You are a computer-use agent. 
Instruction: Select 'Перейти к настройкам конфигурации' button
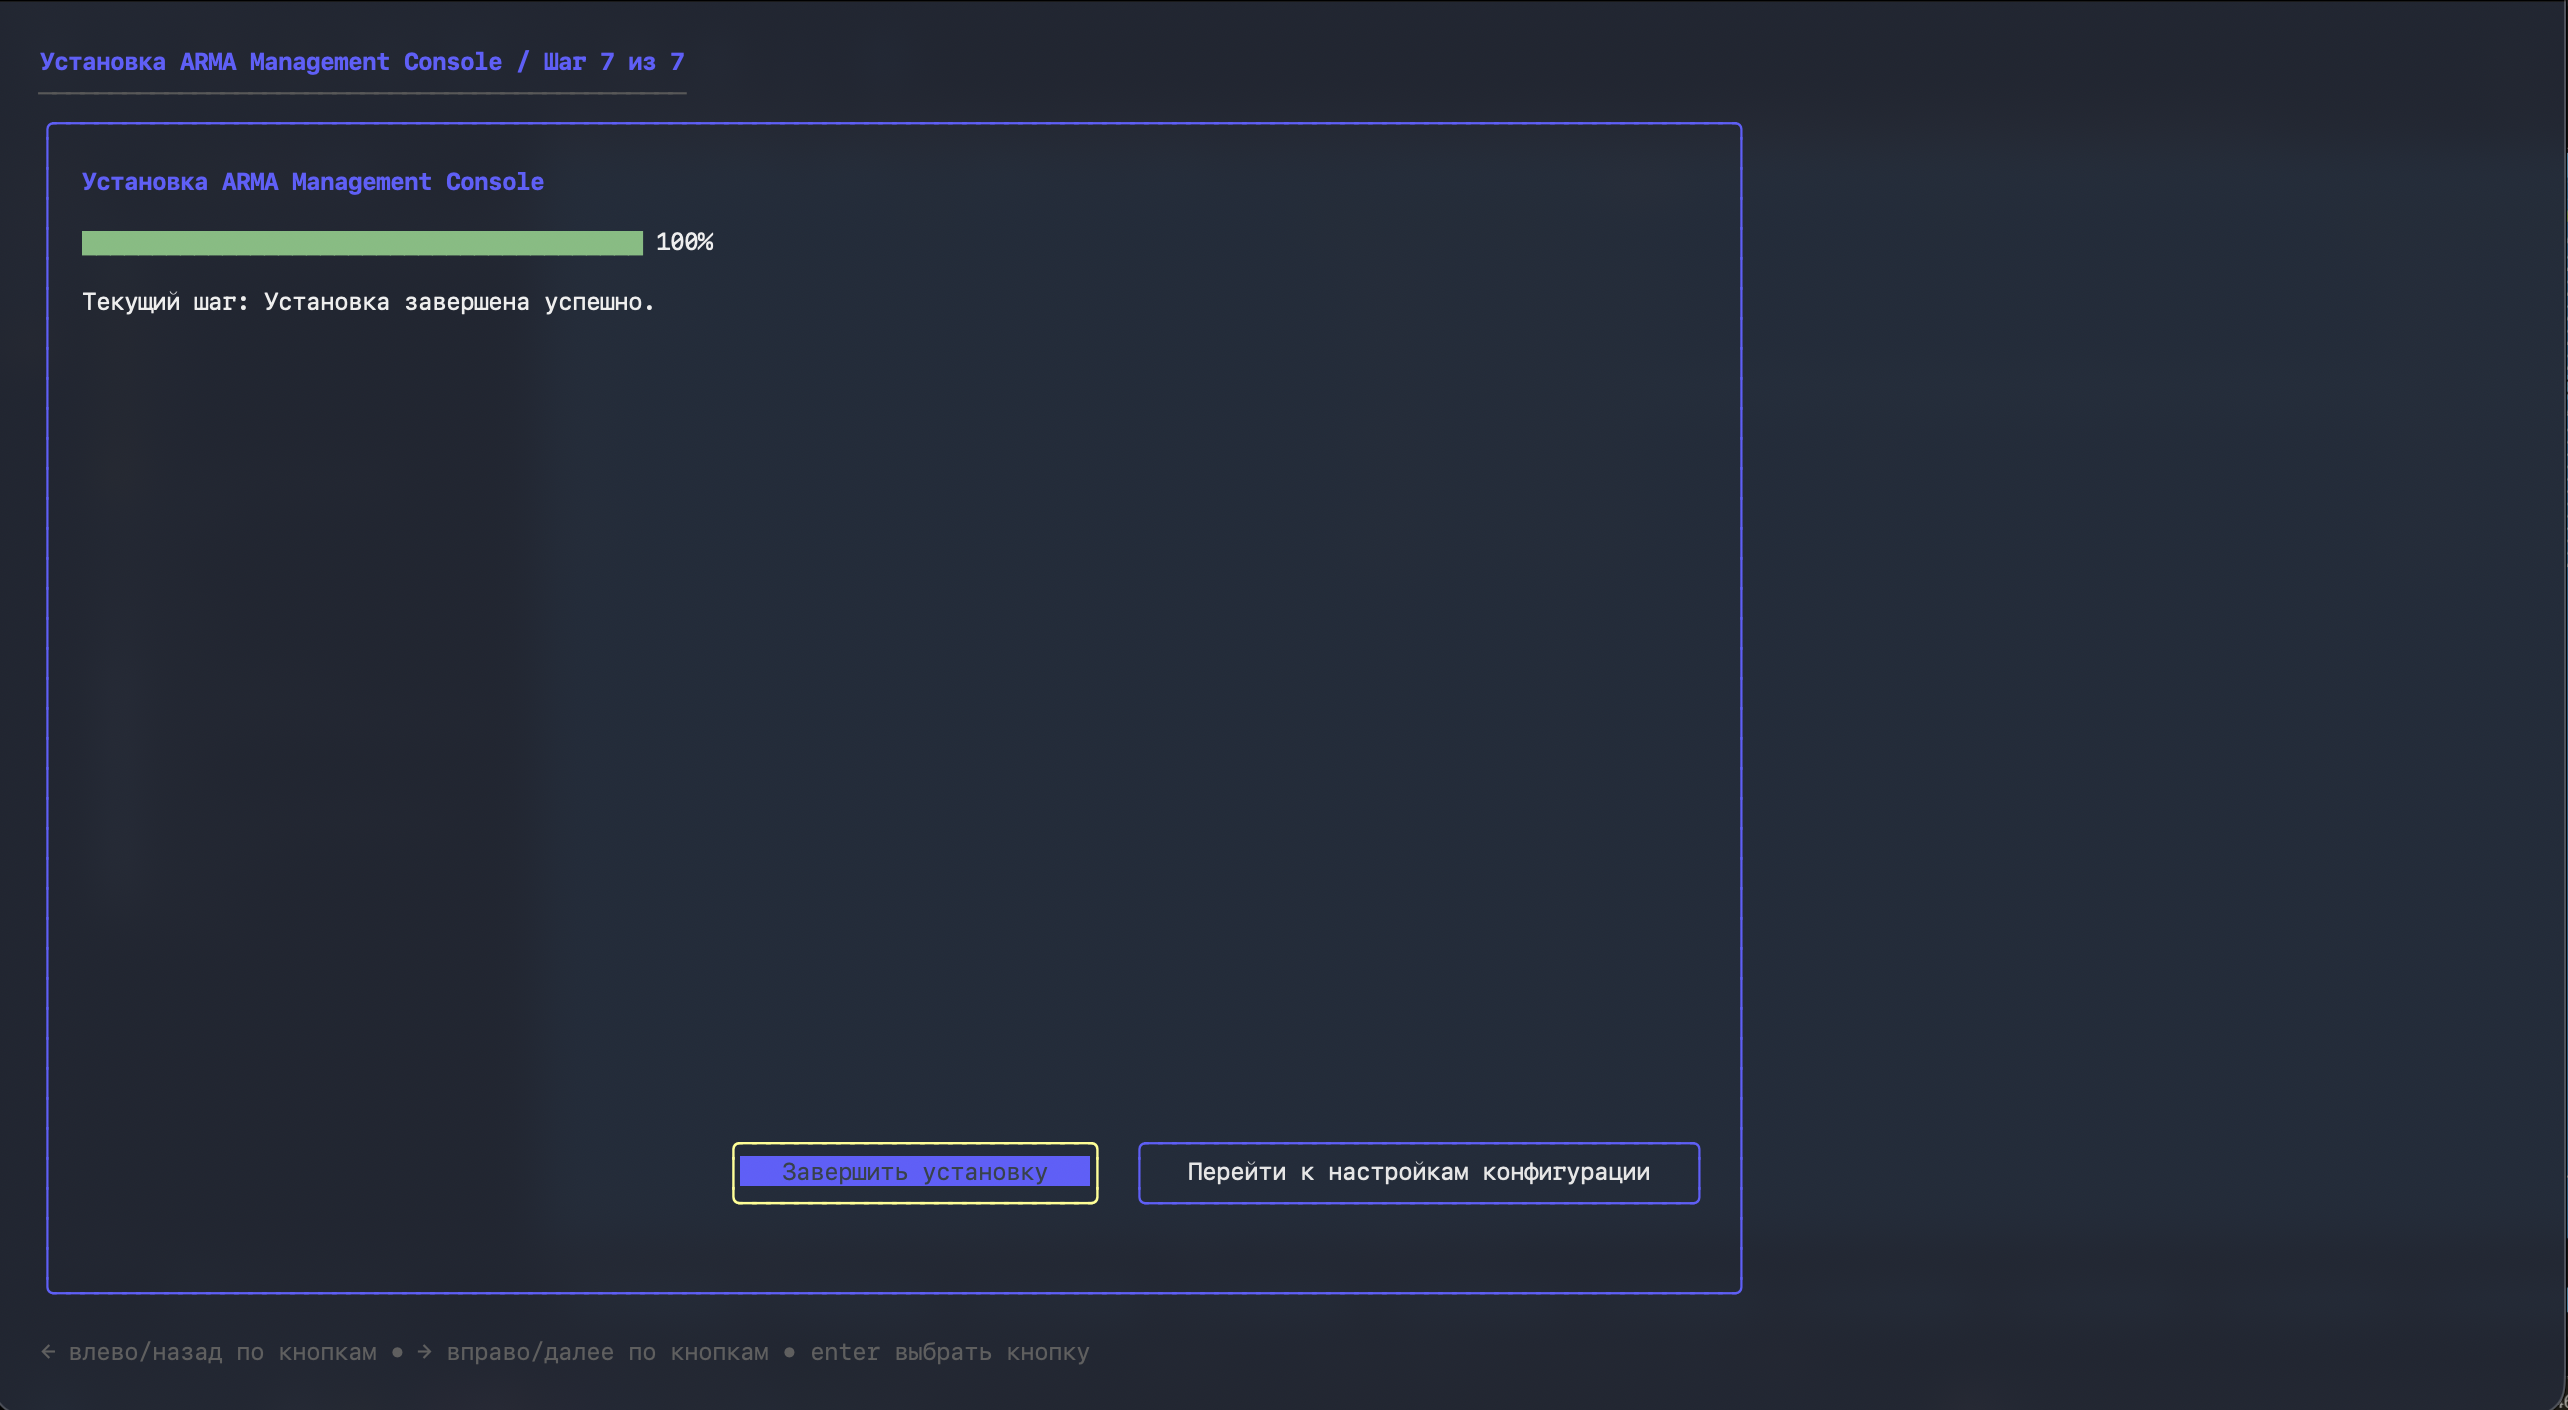tap(1419, 1172)
